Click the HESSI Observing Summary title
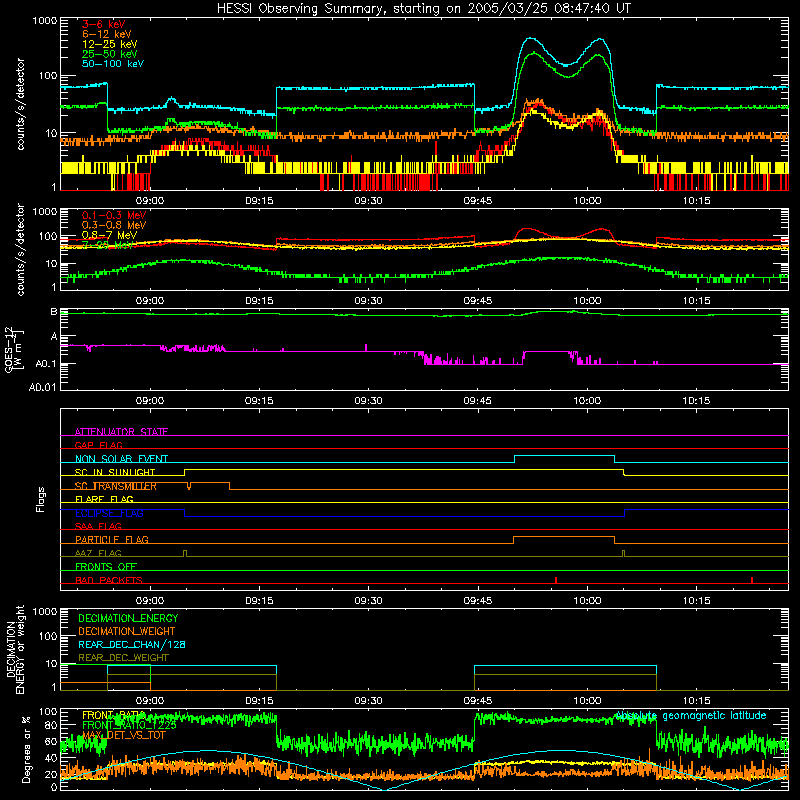This screenshot has height=800, width=800. (423, 9)
